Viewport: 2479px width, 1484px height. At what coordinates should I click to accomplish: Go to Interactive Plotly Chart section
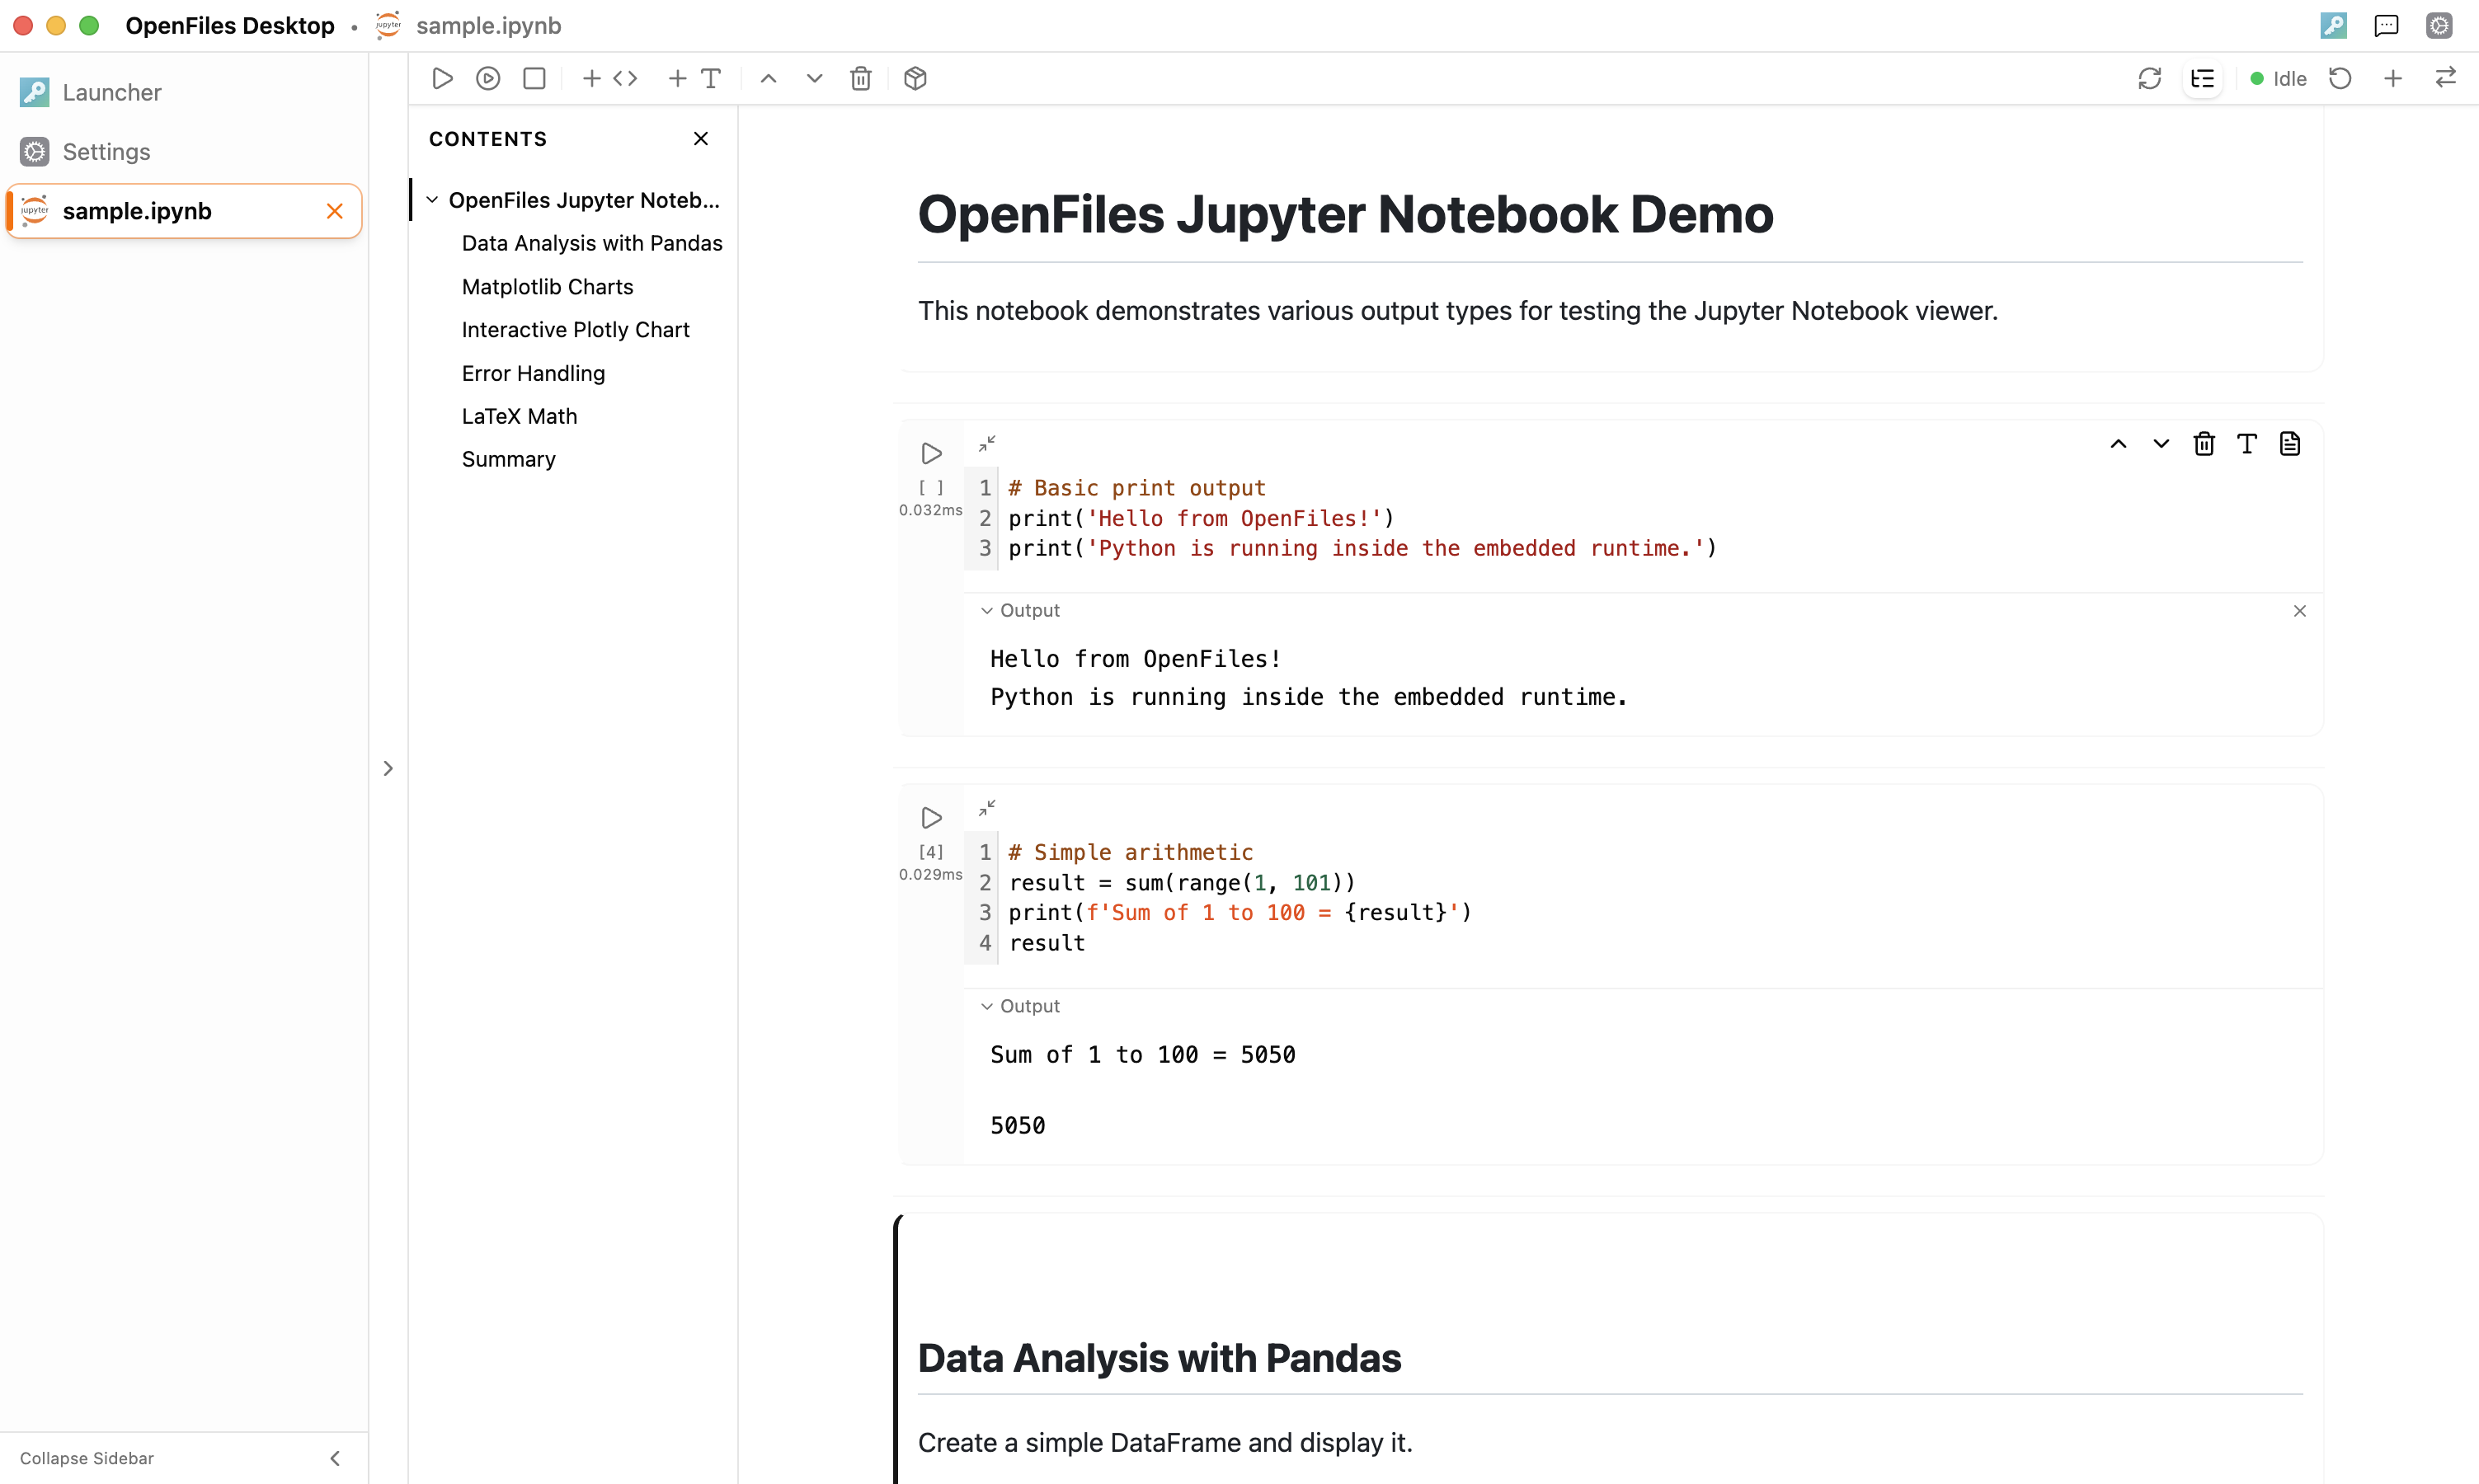tap(575, 330)
